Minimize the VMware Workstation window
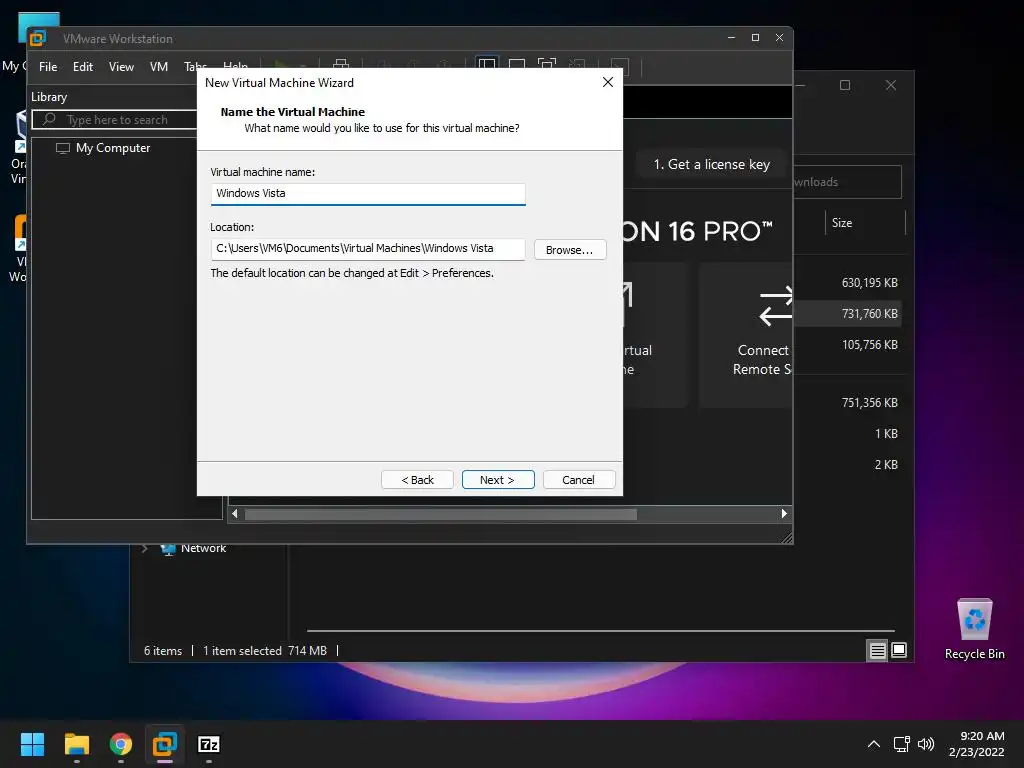 [731, 38]
